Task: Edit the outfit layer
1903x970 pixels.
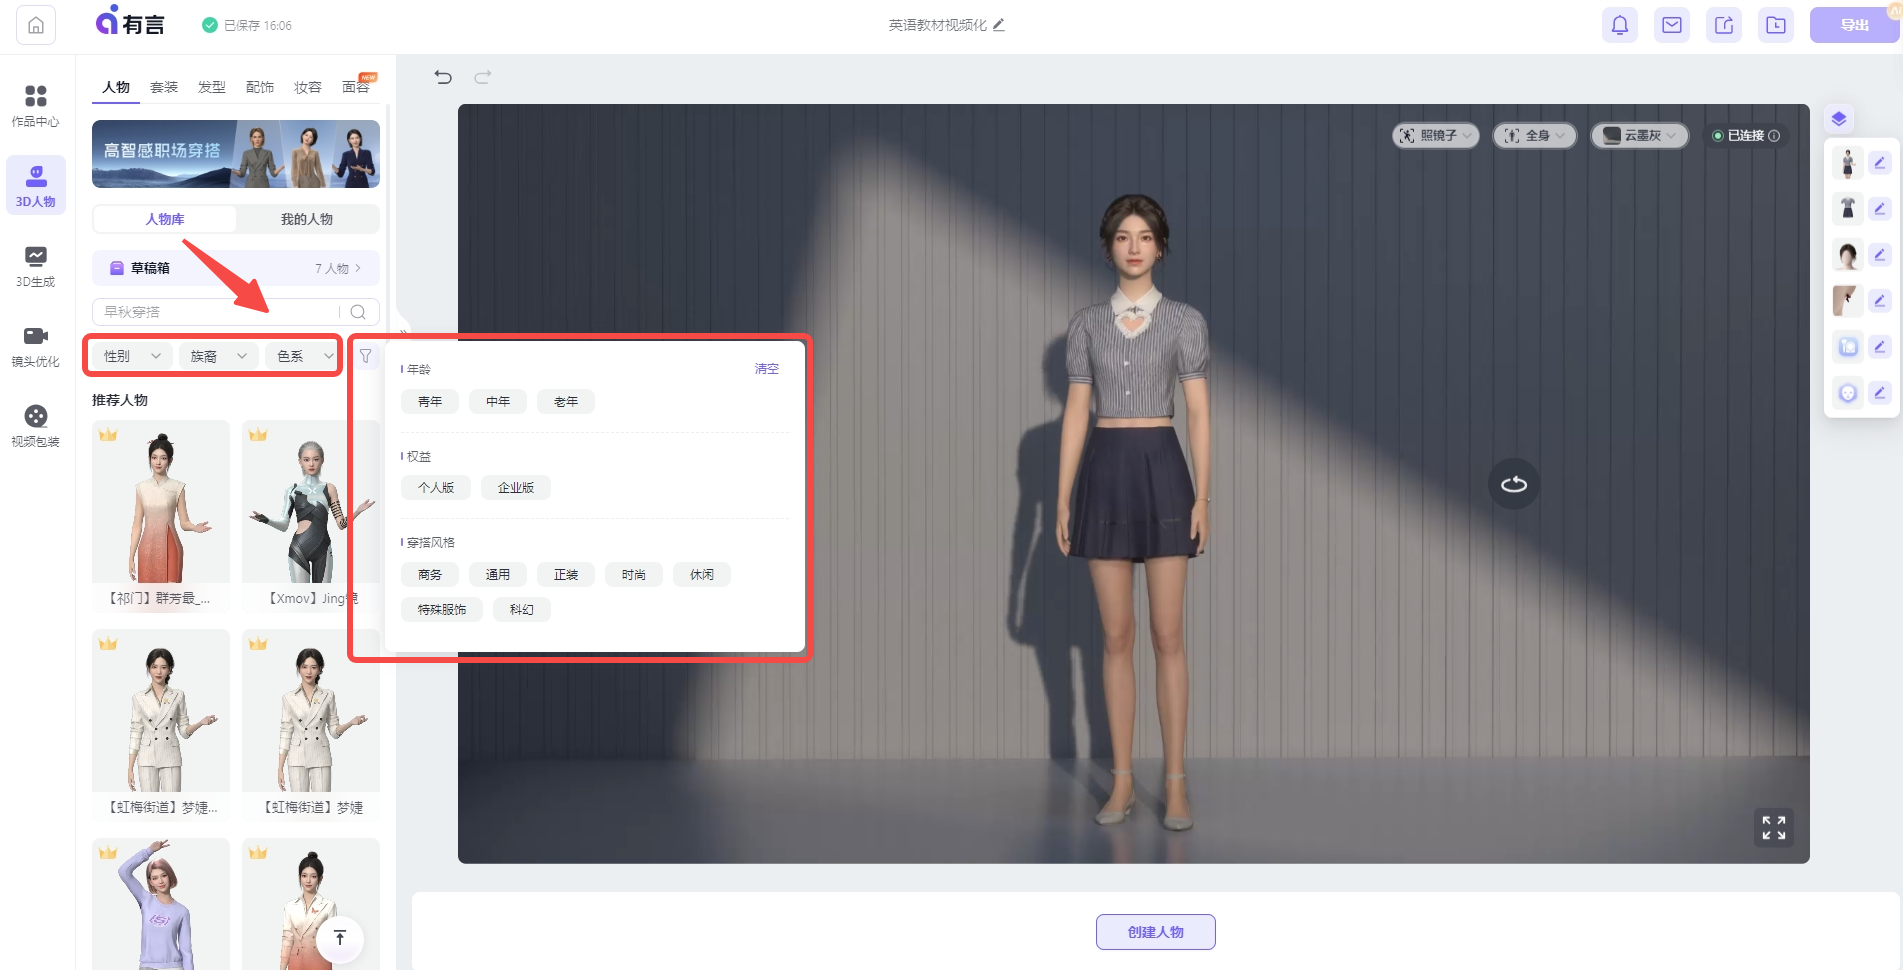Action: 1880,209
